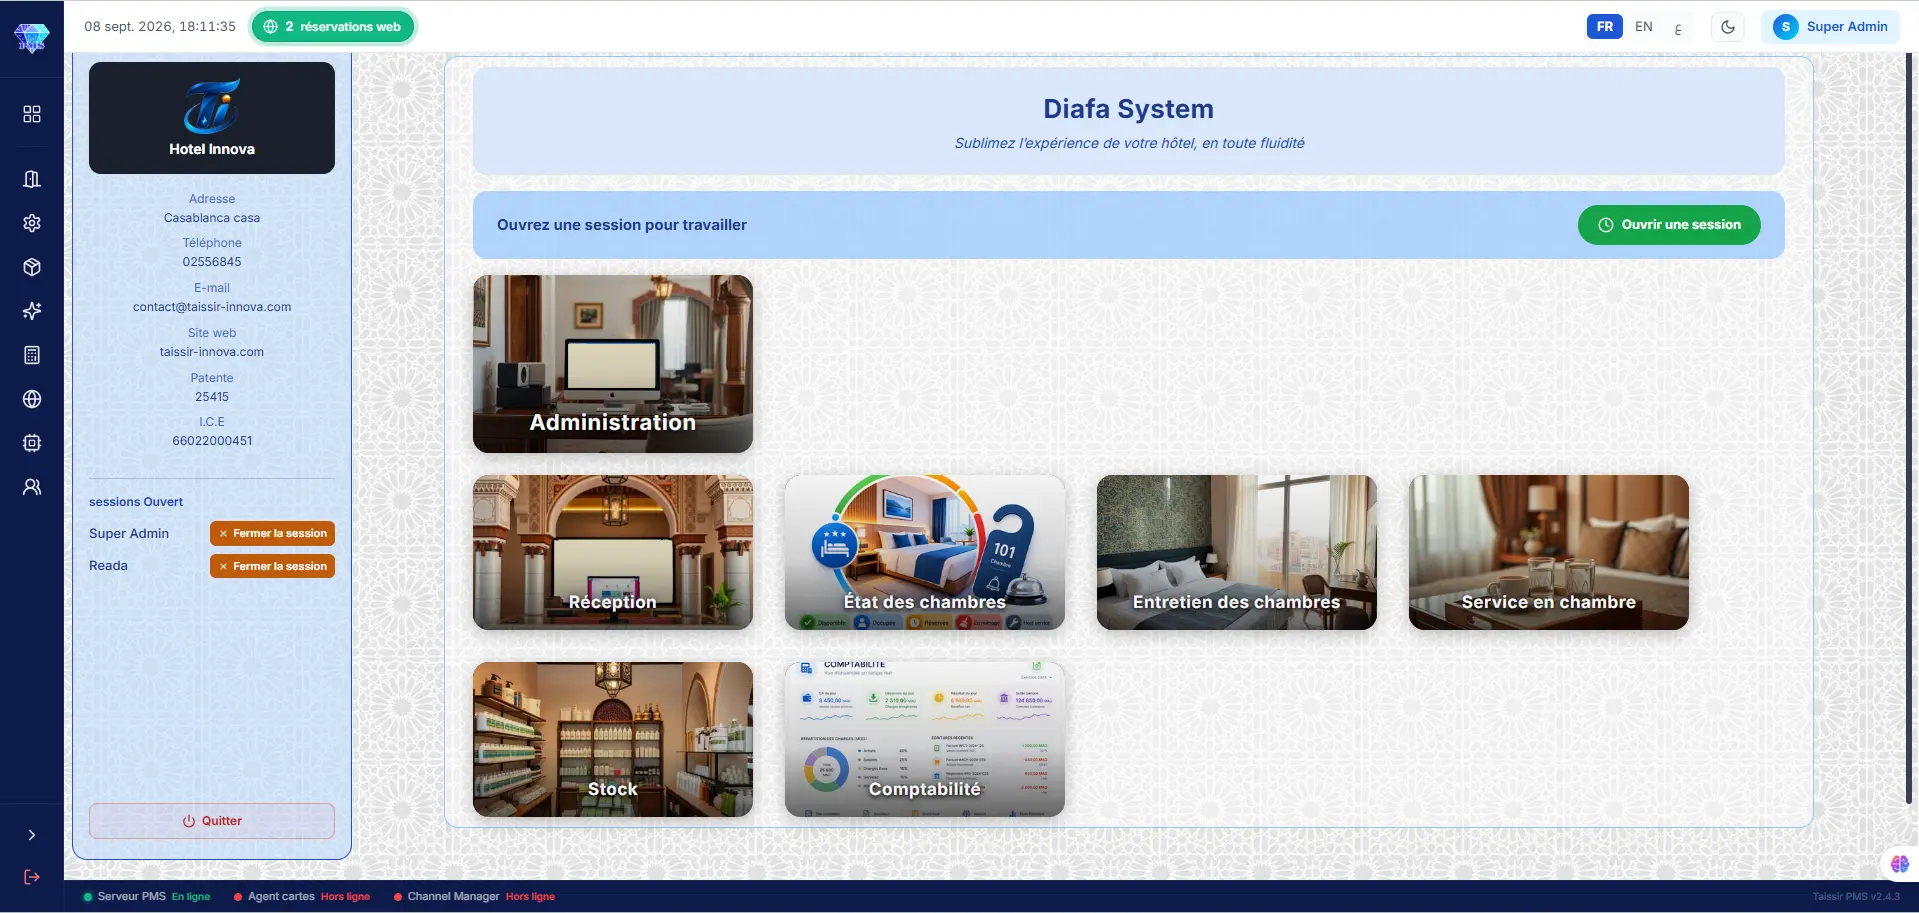This screenshot has height=913, width=1919.
Task: Click the diamond PMS logo
Action: 32,38
